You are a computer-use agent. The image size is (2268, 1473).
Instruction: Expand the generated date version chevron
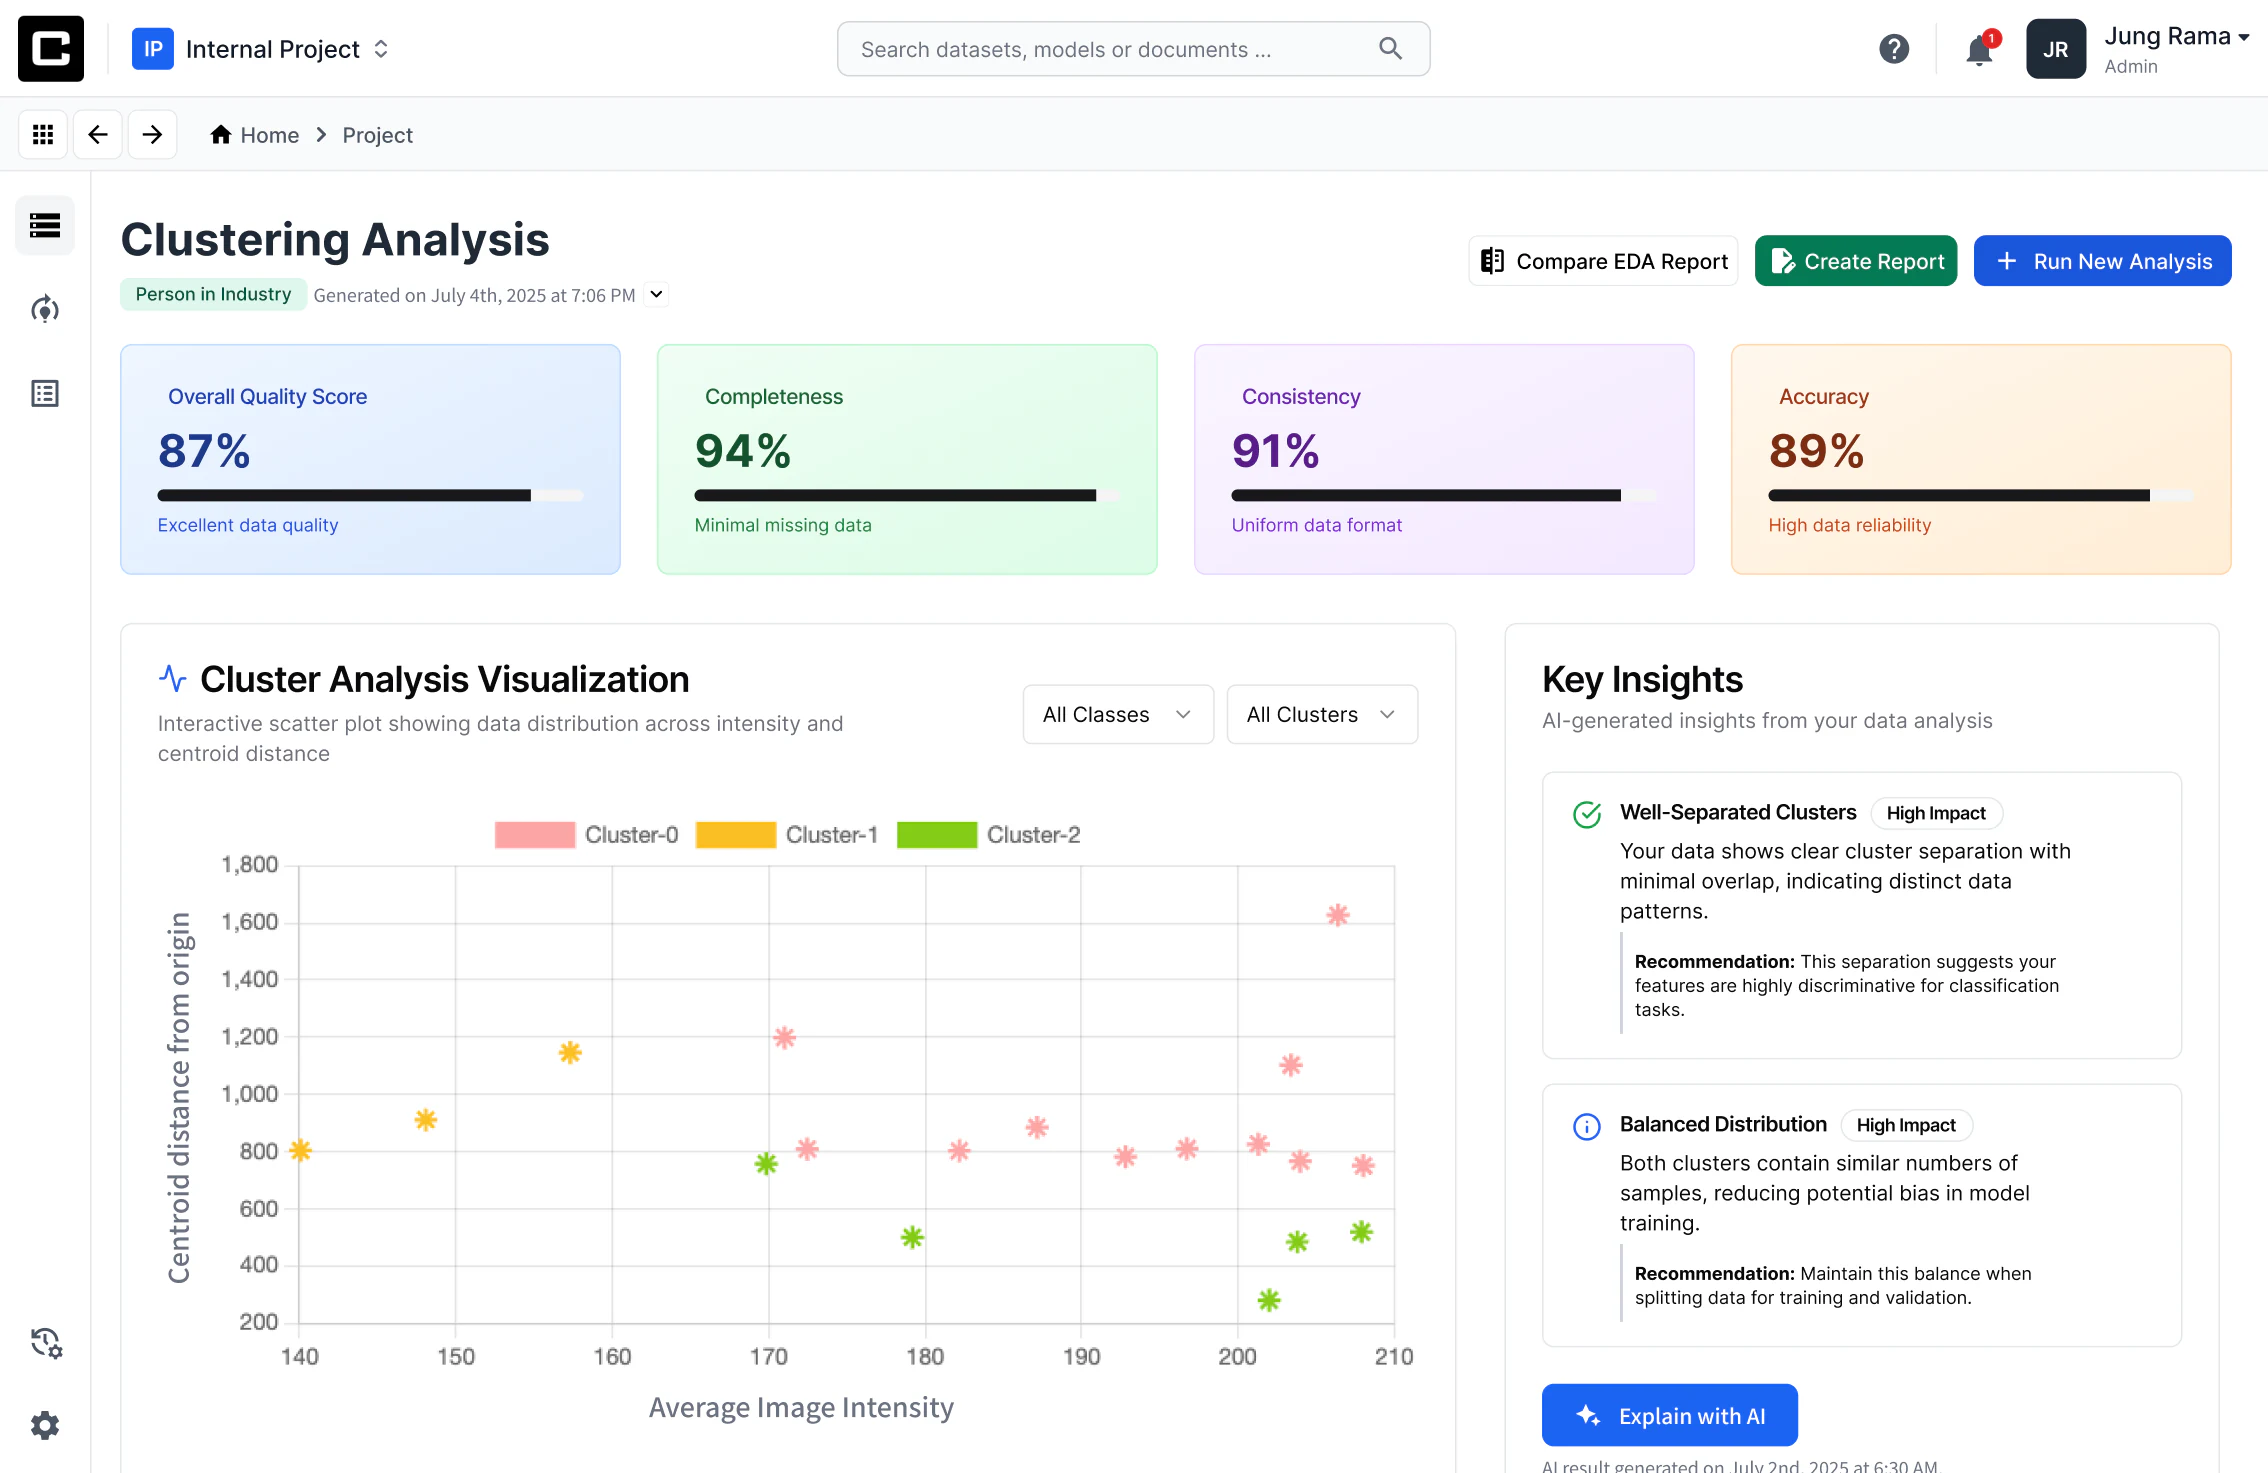pyautogui.click(x=656, y=294)
